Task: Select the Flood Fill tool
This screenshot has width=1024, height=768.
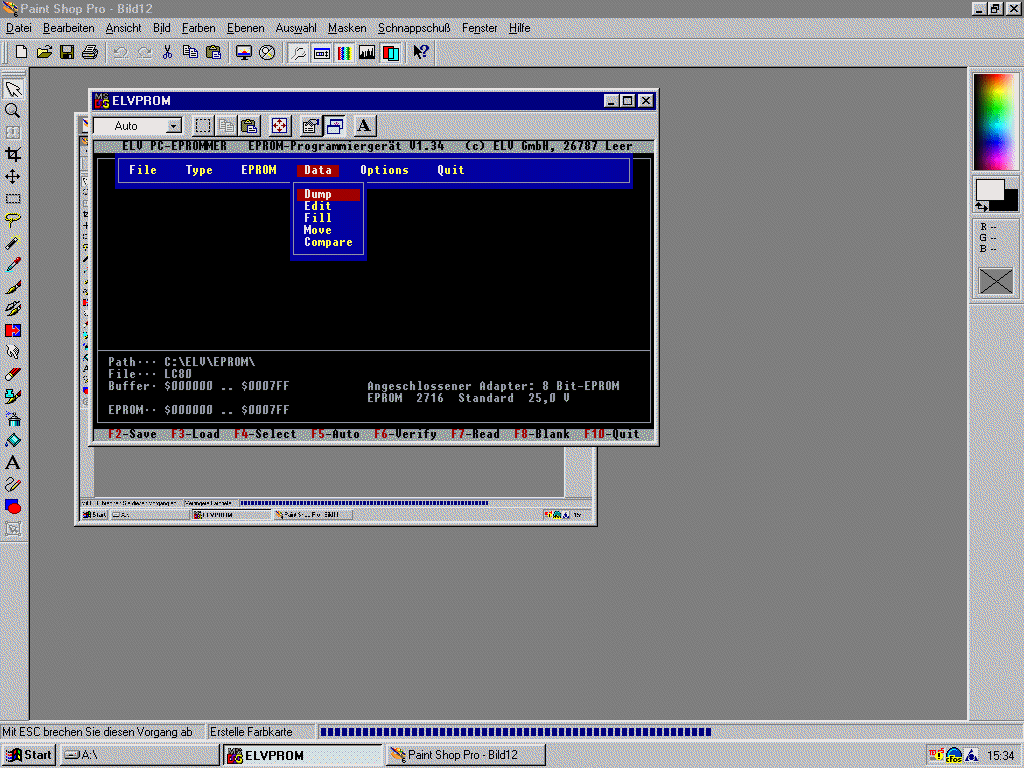Action: point(13,440)
